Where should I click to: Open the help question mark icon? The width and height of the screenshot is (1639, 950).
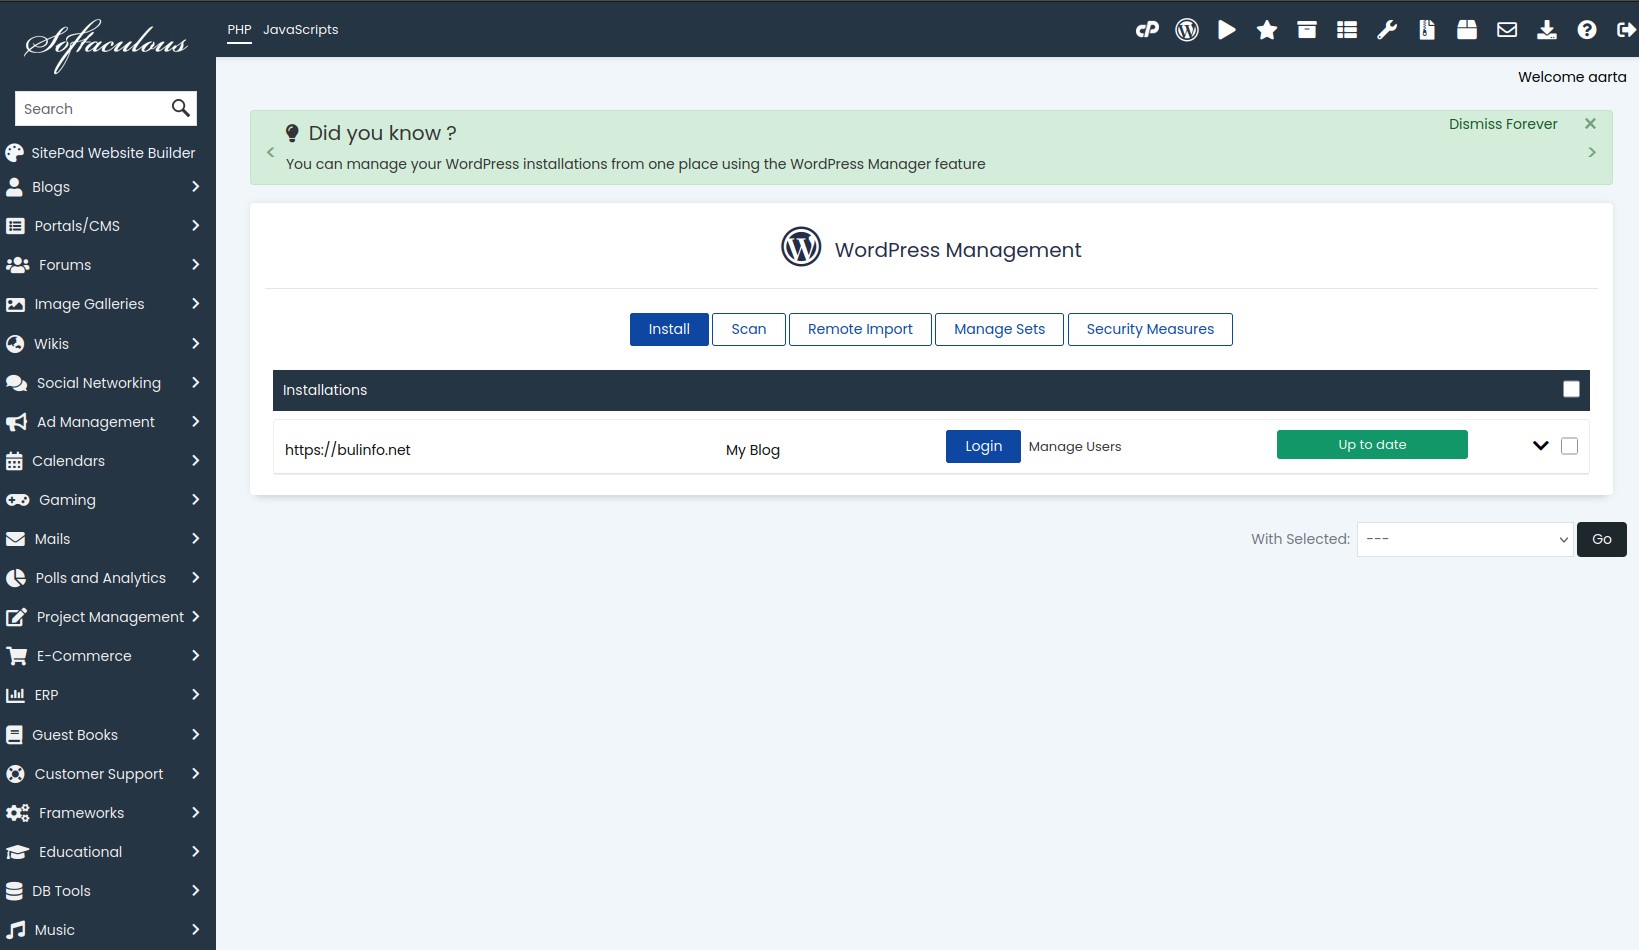coord(1587,30)
